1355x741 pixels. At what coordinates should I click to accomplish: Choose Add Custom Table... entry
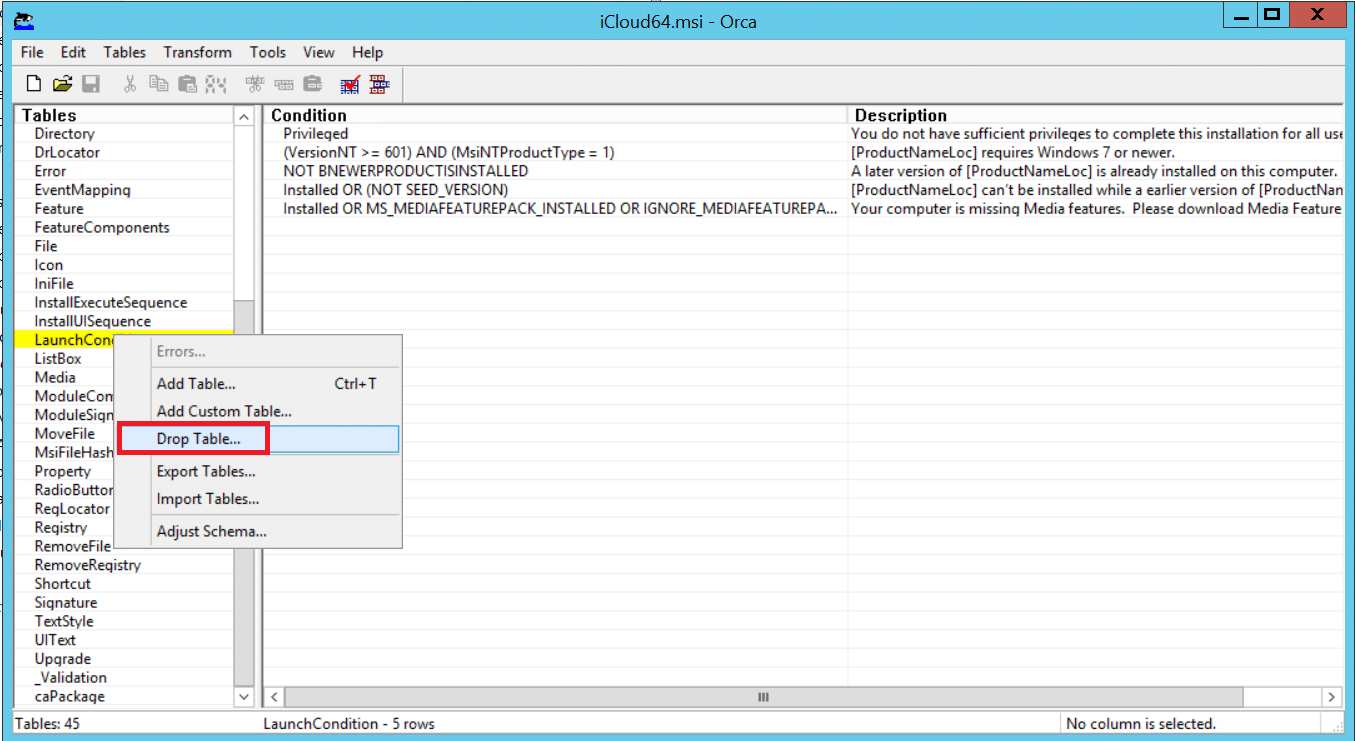coord(258,411)
